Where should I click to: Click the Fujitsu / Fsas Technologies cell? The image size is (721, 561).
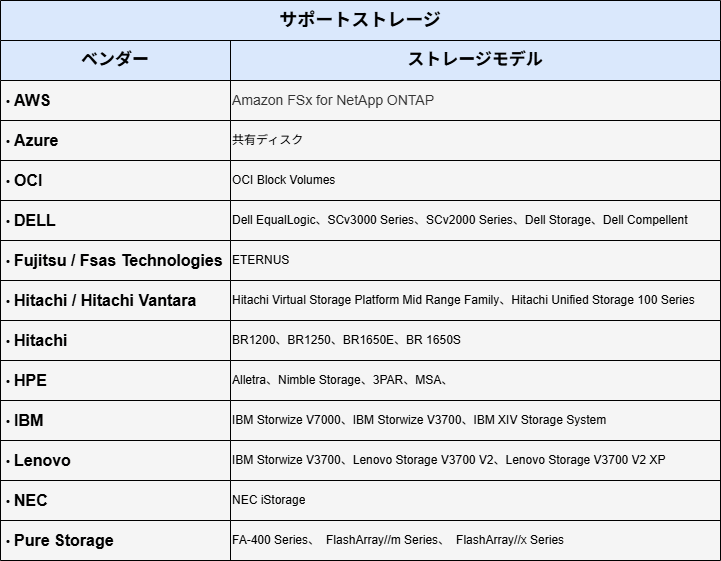pyautogui.click(x=118, y=260)
